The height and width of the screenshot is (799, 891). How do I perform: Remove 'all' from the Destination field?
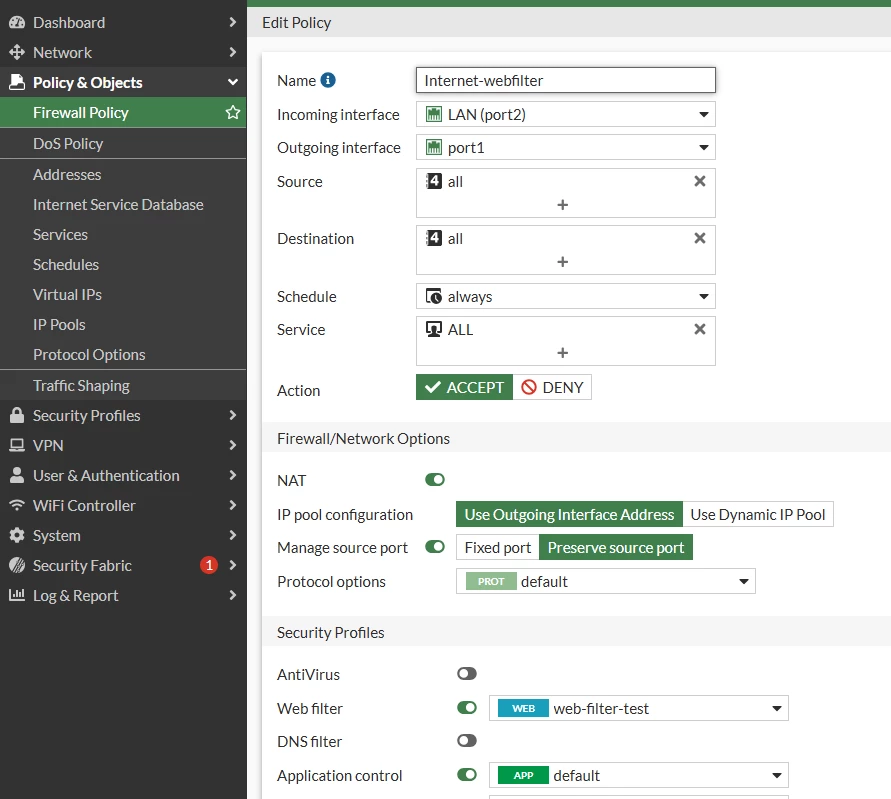[x=700, y=238]
